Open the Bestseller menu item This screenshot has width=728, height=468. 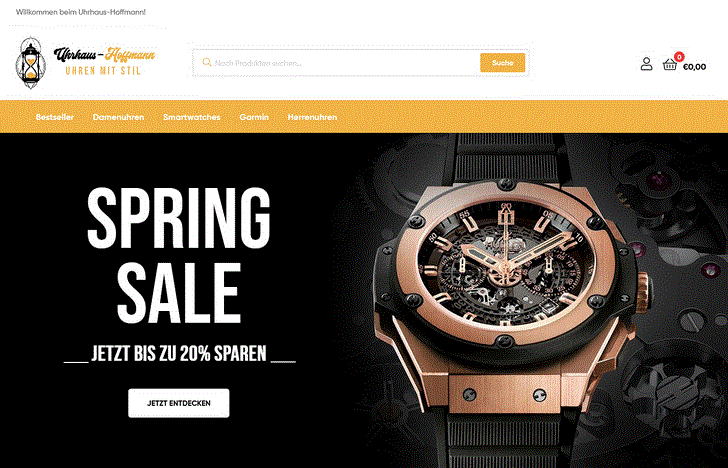tap(55, 117)
